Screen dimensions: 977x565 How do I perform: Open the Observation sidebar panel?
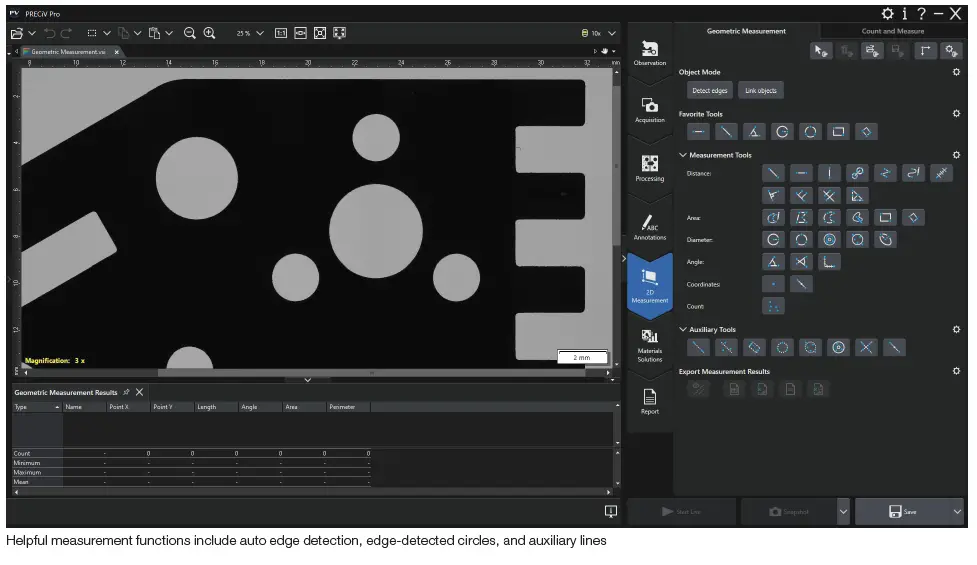[649, 53]
